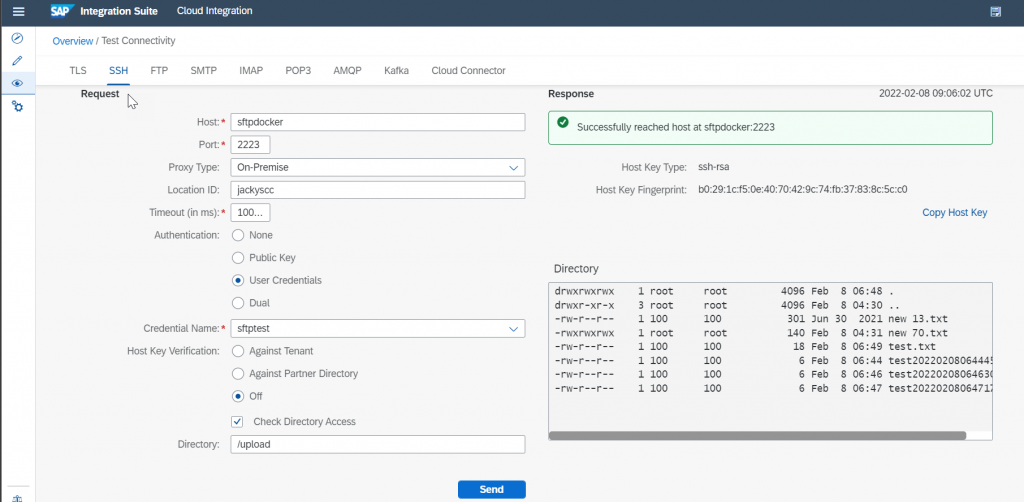Select User Credentials authentication
Screen dimensions: 1024x502
(238, 280)
